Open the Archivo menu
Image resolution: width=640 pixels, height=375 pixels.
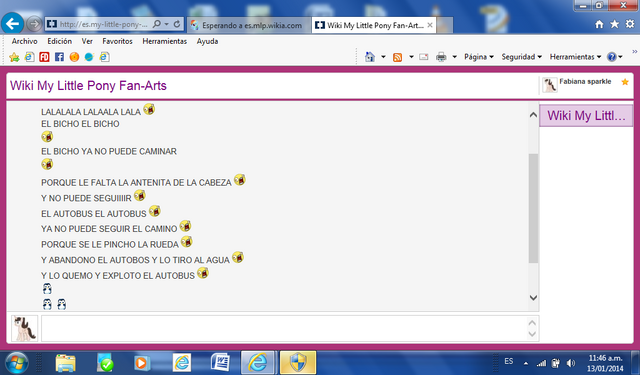(x=24, y=41)
